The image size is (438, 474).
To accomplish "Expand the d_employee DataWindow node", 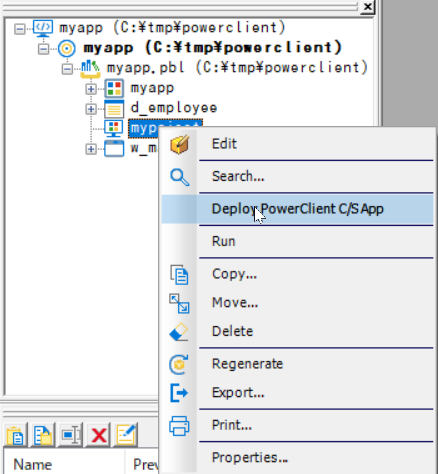I will tap(91, 109).
